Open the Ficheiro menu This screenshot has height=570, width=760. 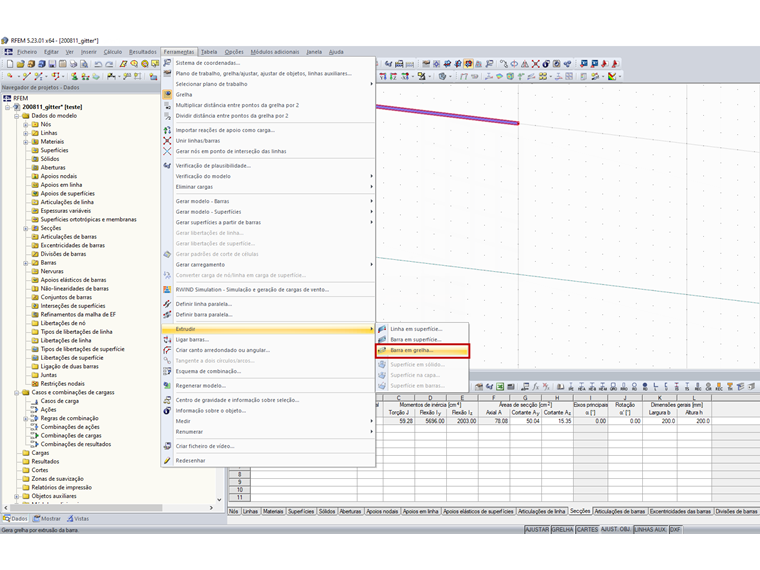(27, 52)
